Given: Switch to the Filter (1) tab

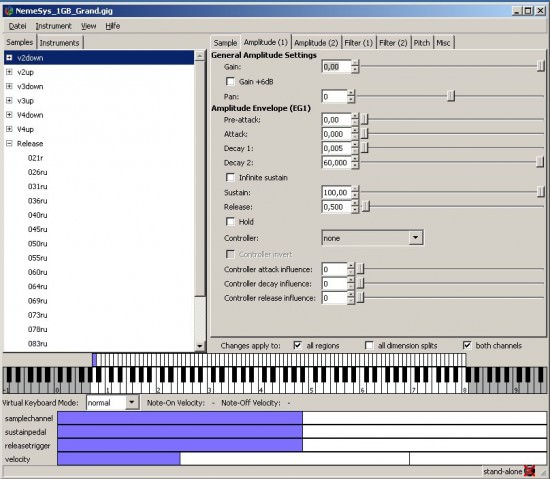Looking at the screenshot, I should 358,43.
